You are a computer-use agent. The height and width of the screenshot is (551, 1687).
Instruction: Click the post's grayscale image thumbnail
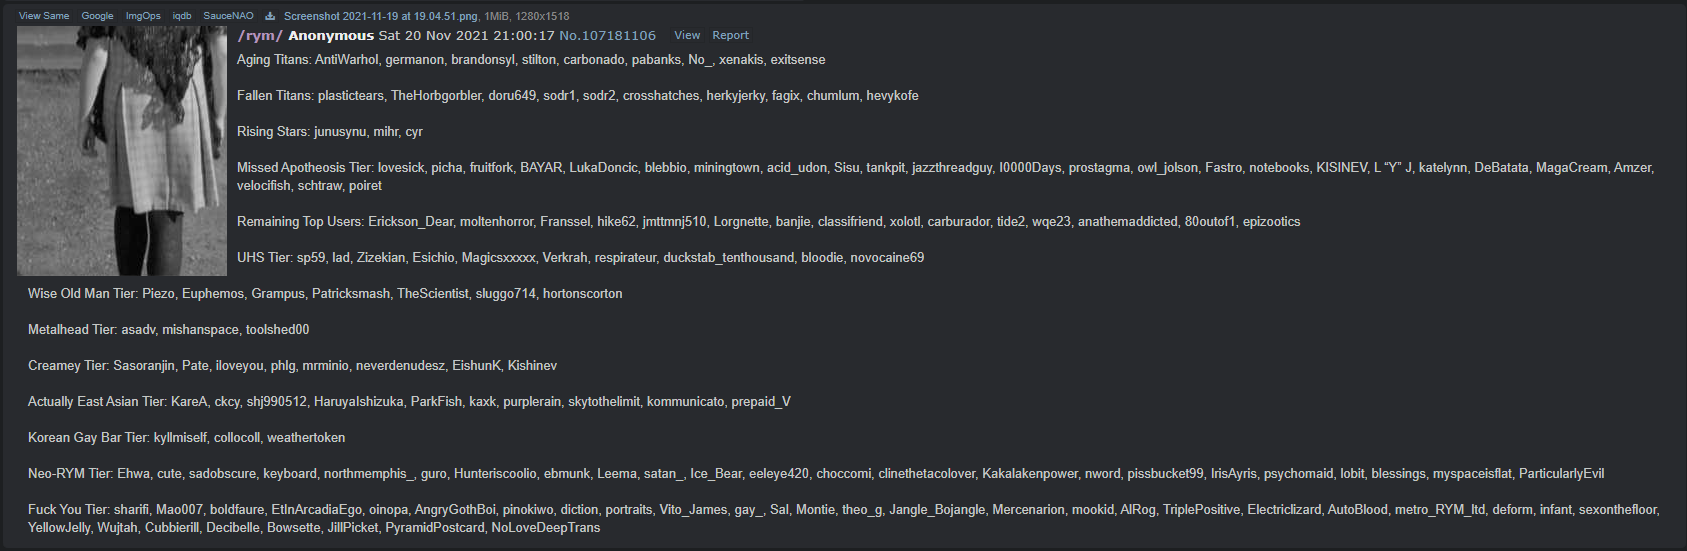tap(122, 151)
